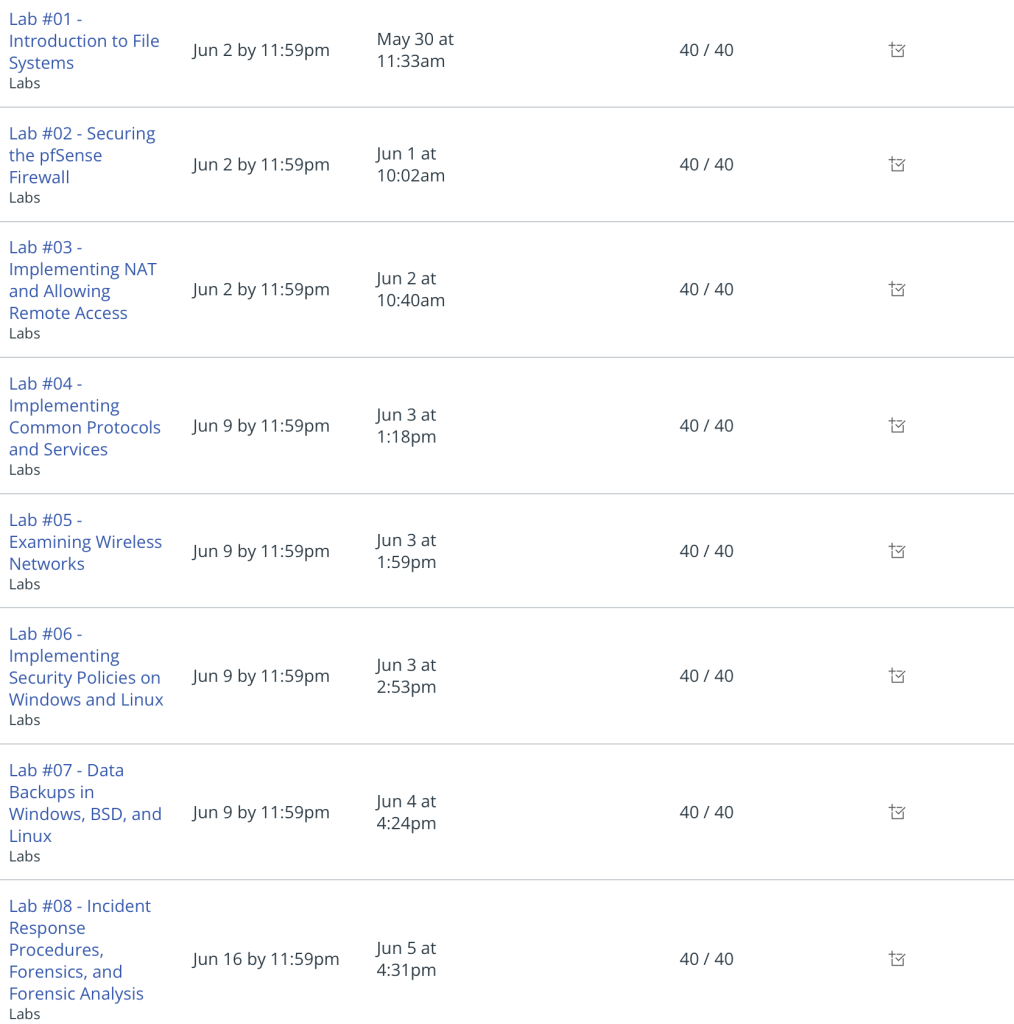Open Lab #08 - Incident Response Procedures link
The width and height of the screenshot is (1014, 1024).
pos(80,950)
